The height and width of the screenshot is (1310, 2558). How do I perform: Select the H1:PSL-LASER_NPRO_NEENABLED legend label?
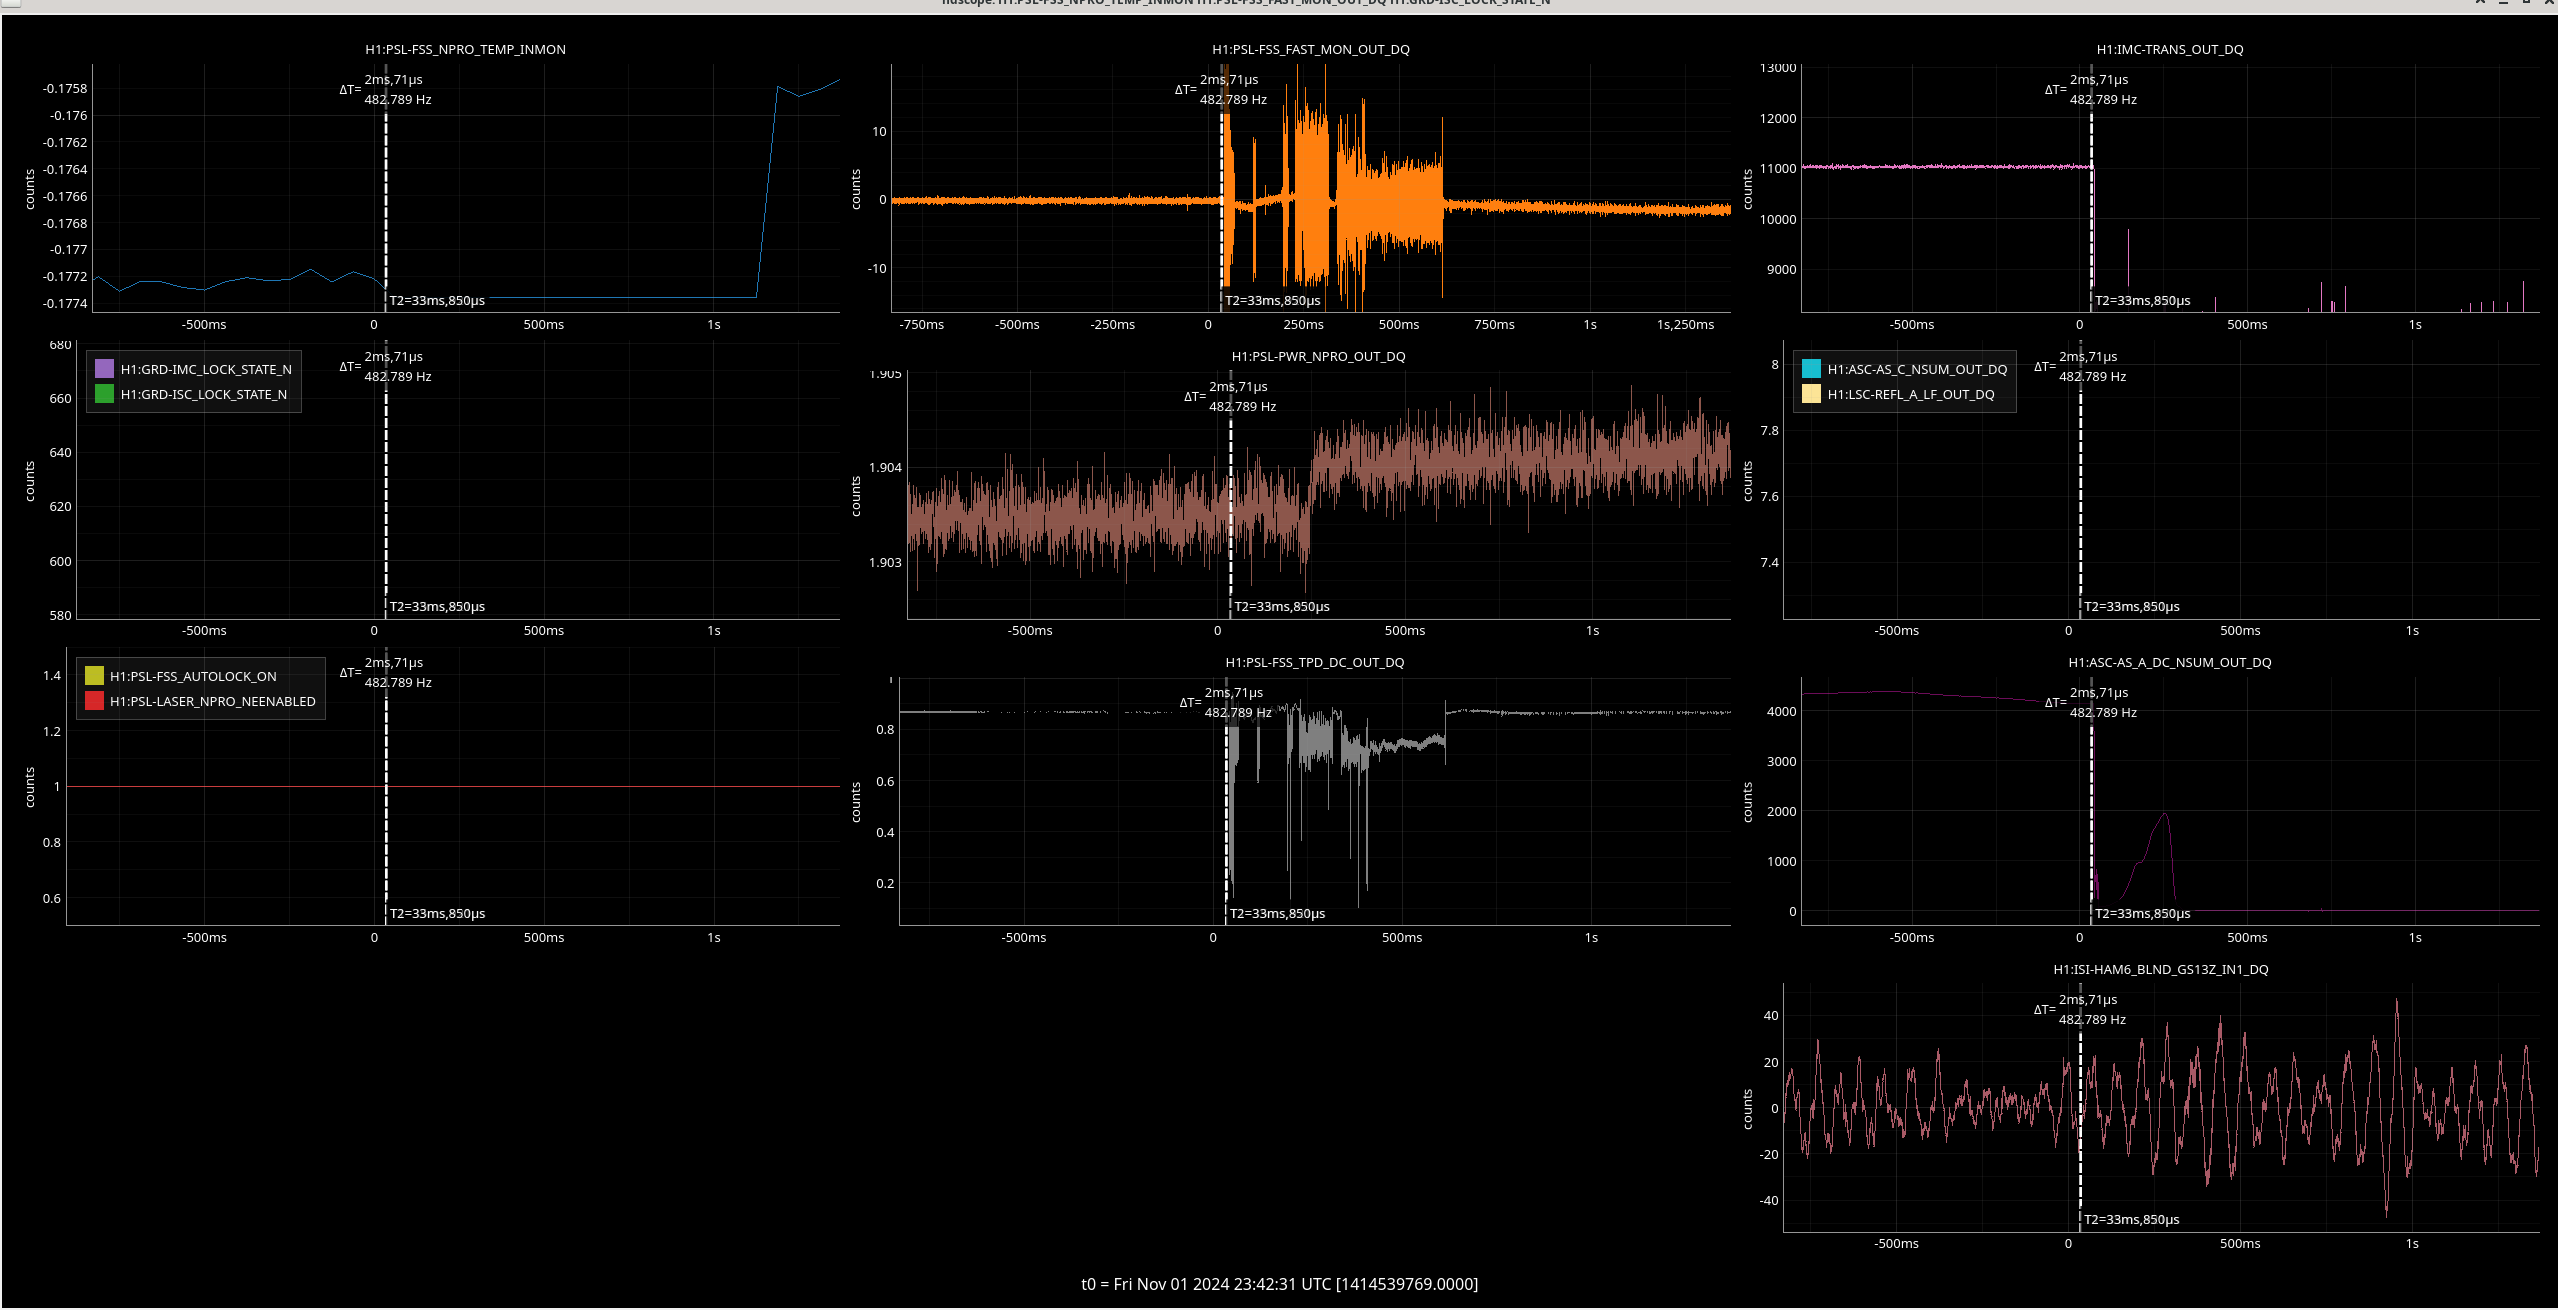213,701
